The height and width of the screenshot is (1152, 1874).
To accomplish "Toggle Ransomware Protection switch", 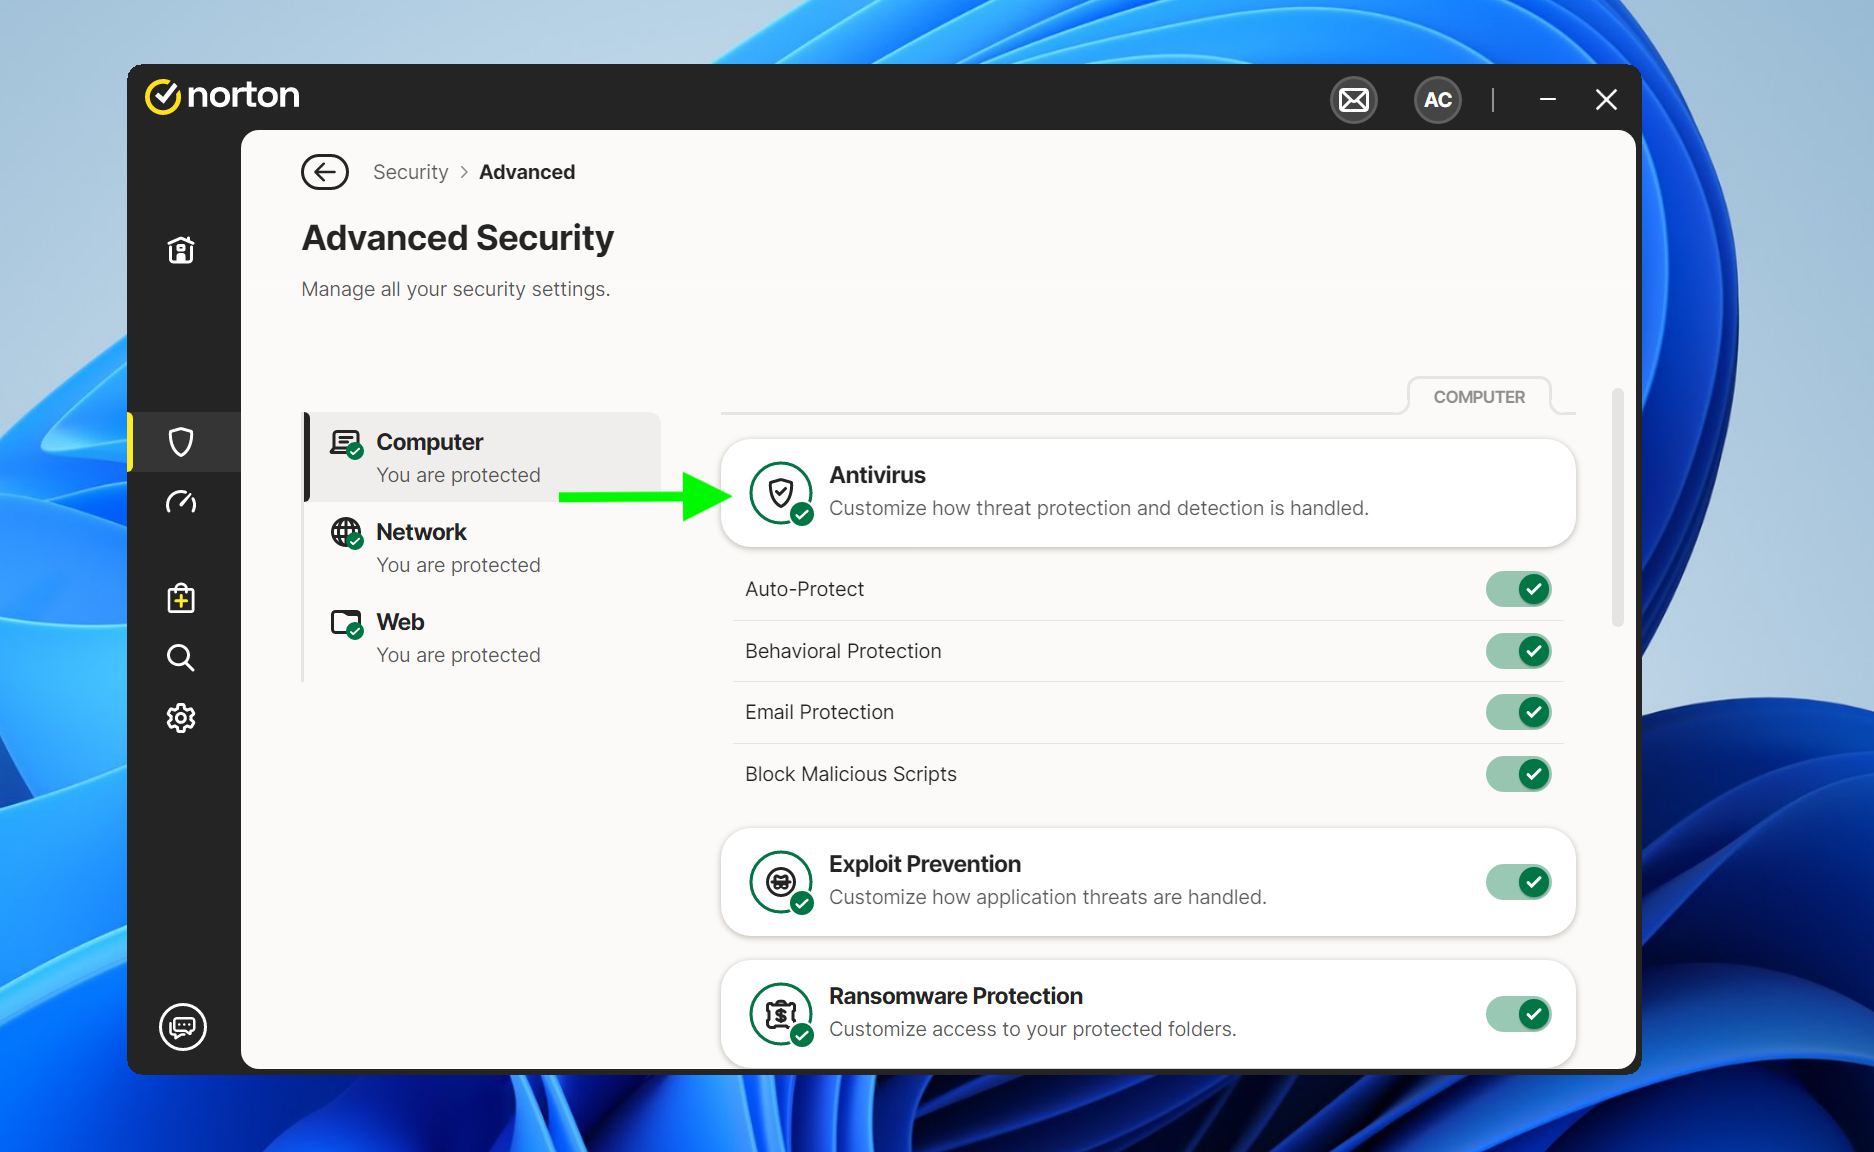I will 1518,1014.
